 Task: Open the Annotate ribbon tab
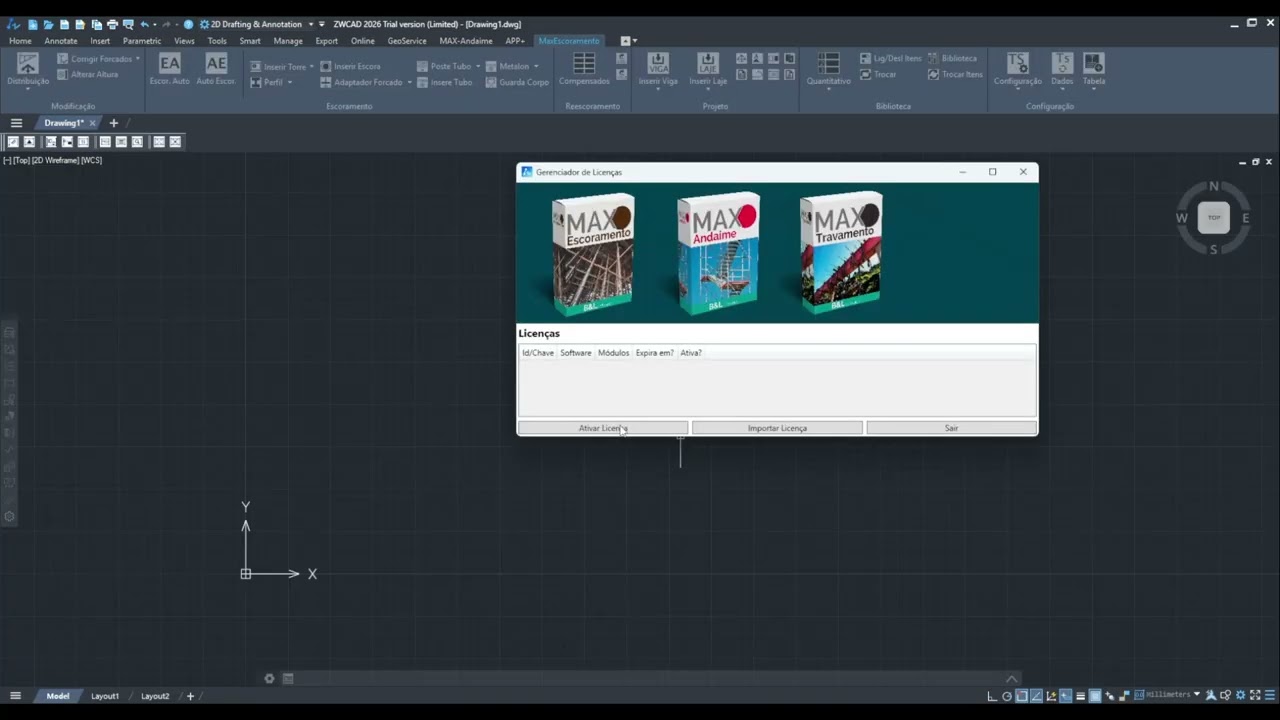click(x=61, y=41)
